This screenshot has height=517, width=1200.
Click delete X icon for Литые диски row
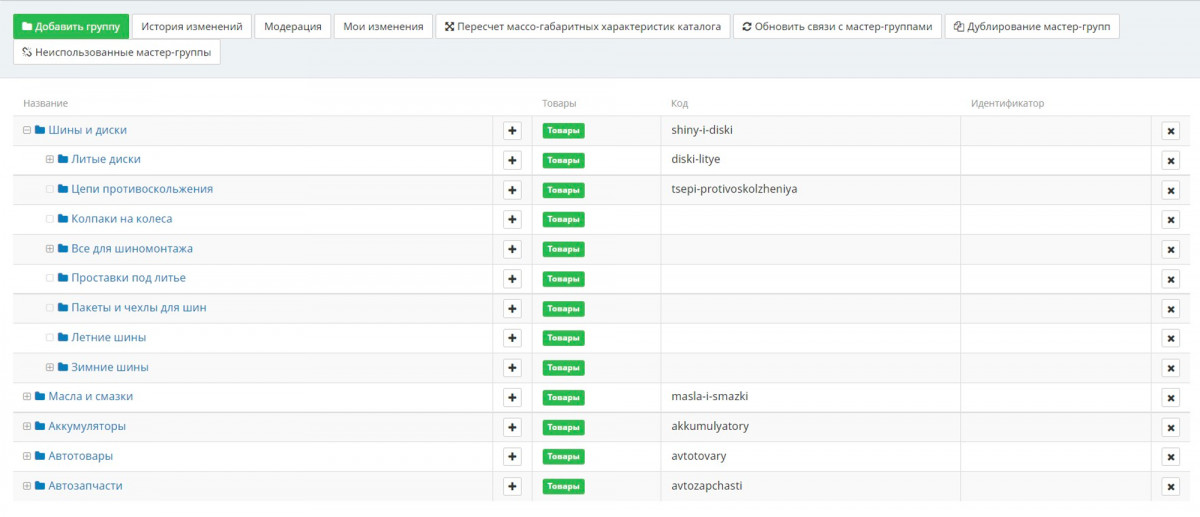[x=1170, y=161]
